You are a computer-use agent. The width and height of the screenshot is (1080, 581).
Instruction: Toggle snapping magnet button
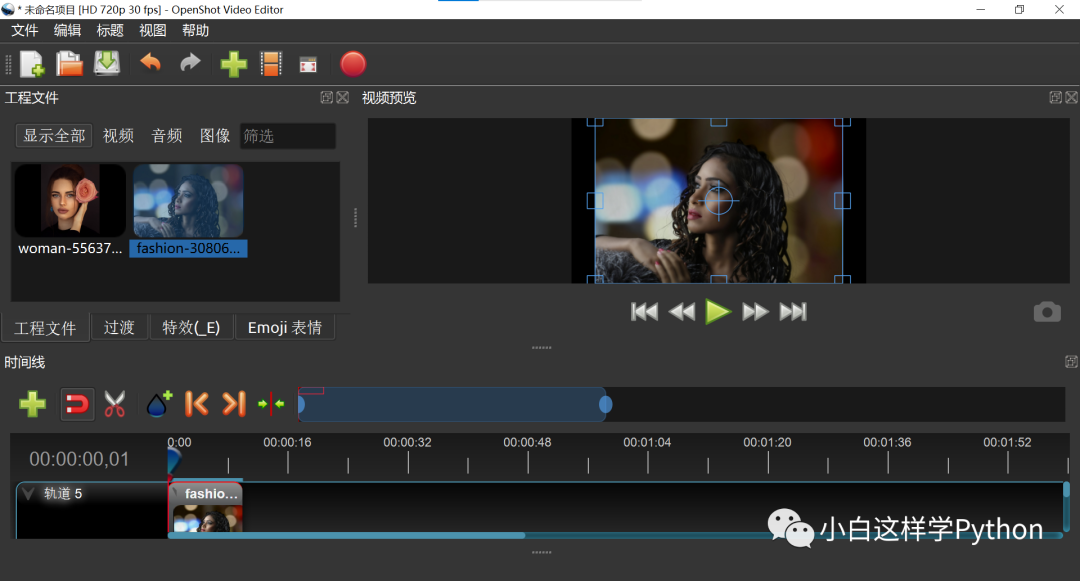pos(76,404)
